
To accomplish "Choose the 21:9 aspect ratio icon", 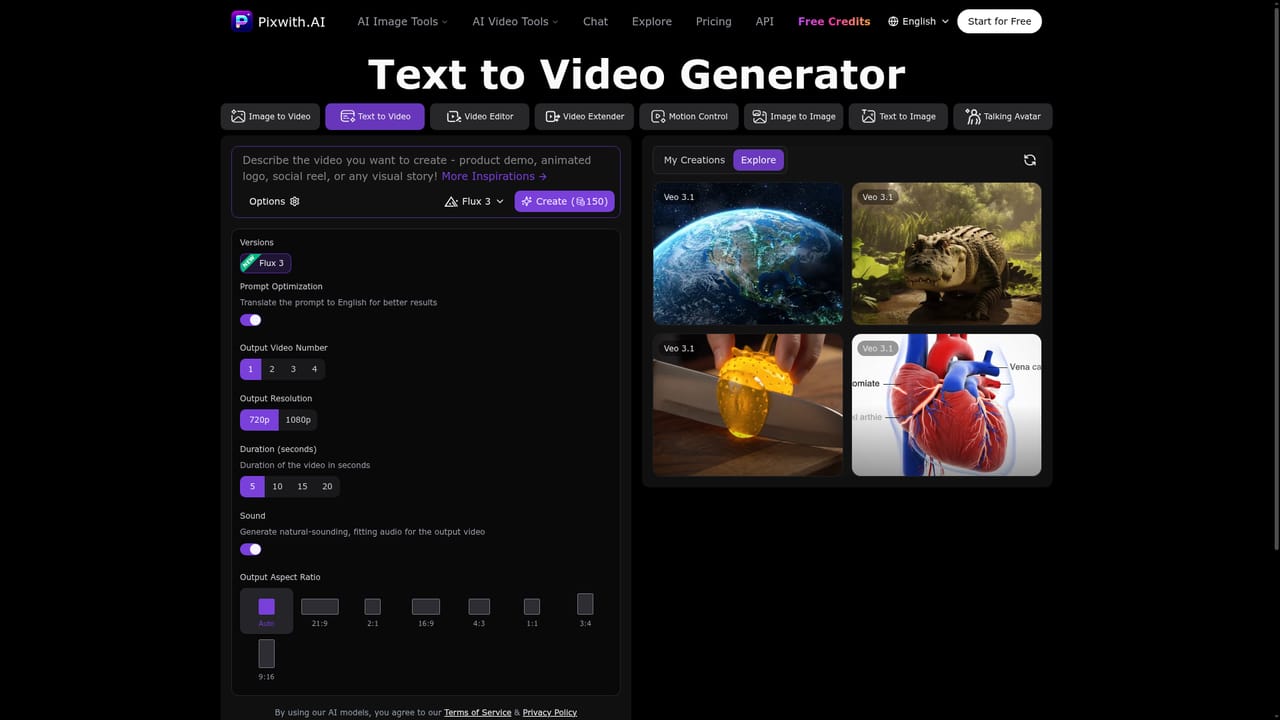I will 320,606.
